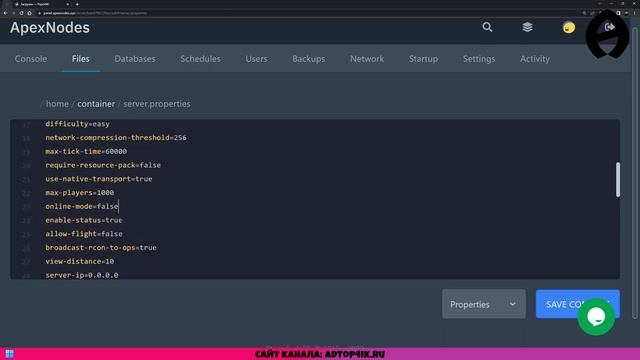Click the line online-mode=false
The height and width of the screenshot is (360, 640).
(82, 207)
